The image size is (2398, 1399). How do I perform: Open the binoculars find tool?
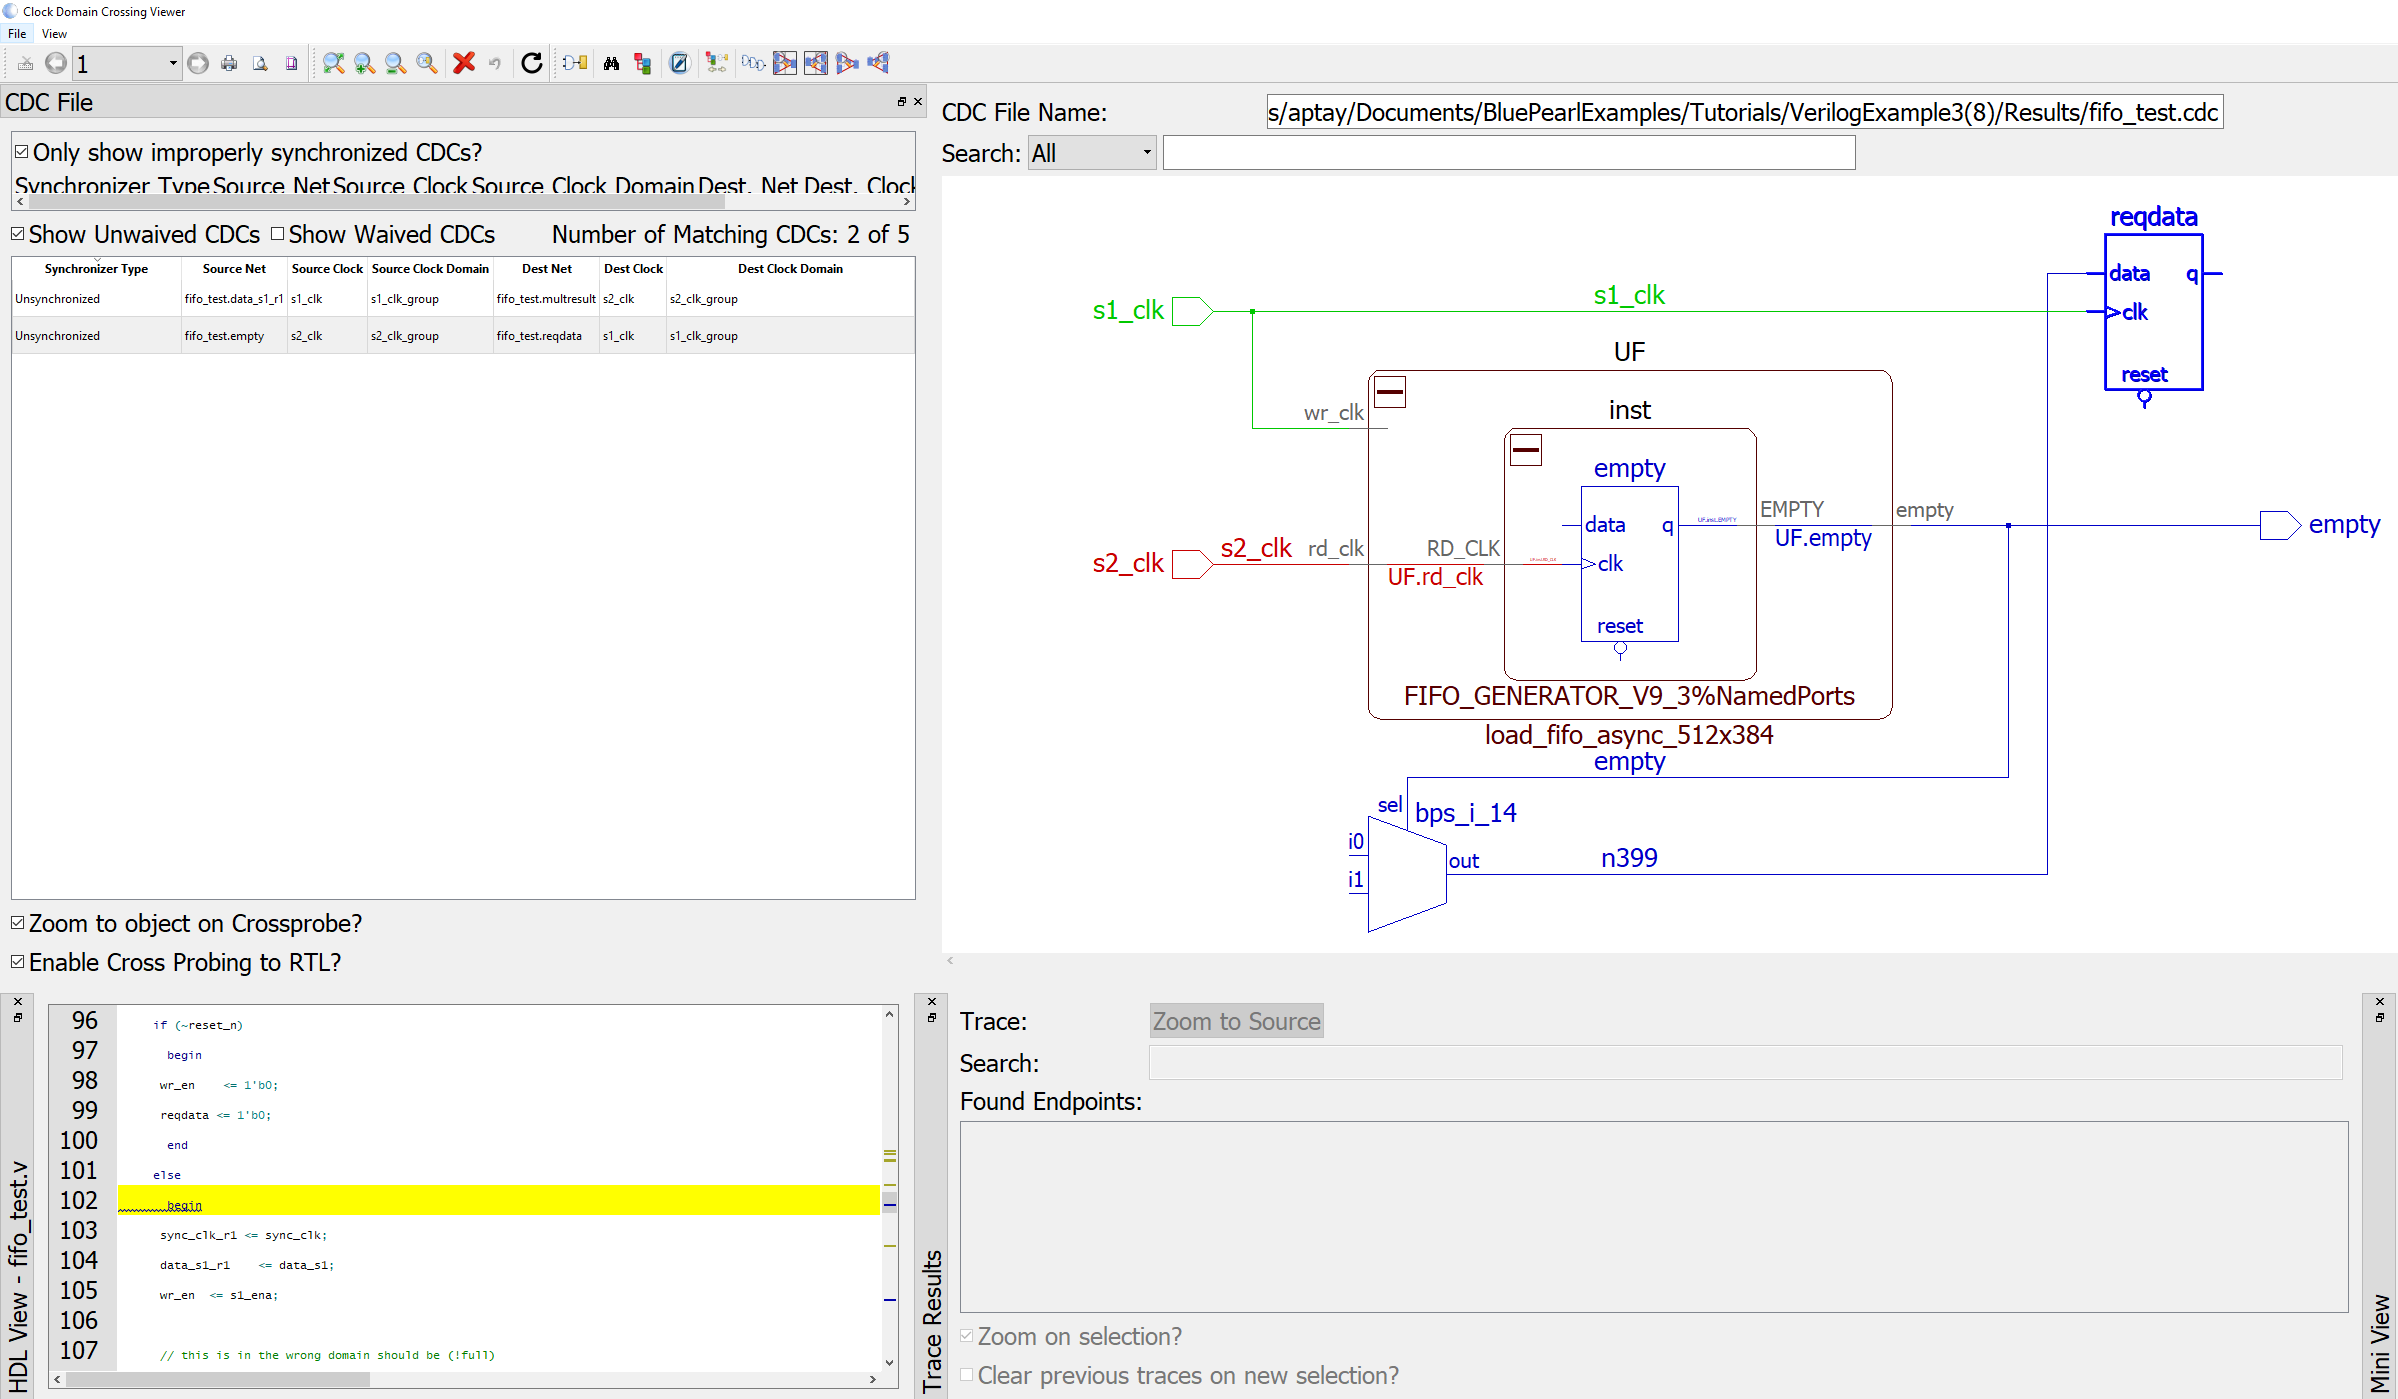[611, 62]
